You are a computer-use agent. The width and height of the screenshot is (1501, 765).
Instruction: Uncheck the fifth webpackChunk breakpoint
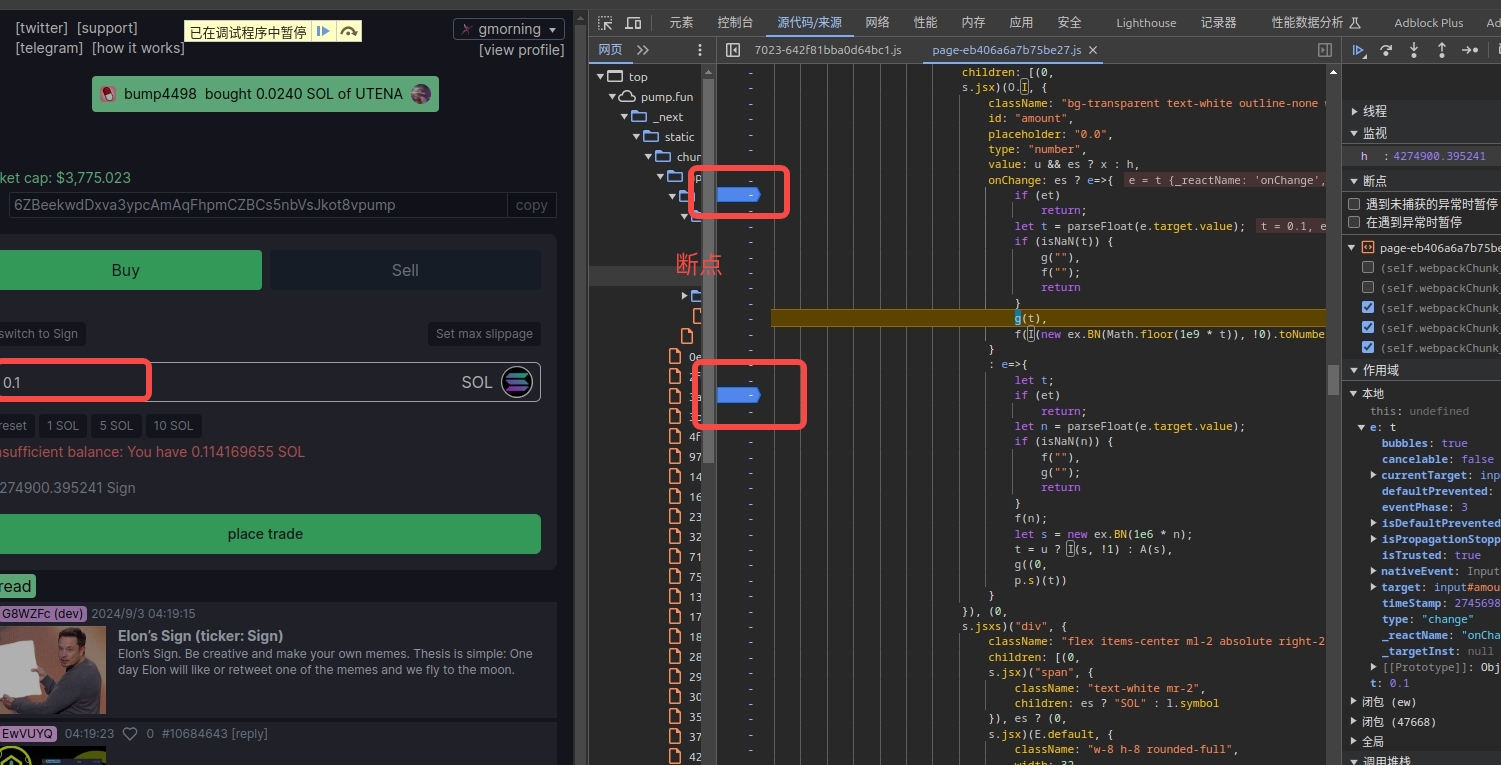click(x=1368, y=348)
